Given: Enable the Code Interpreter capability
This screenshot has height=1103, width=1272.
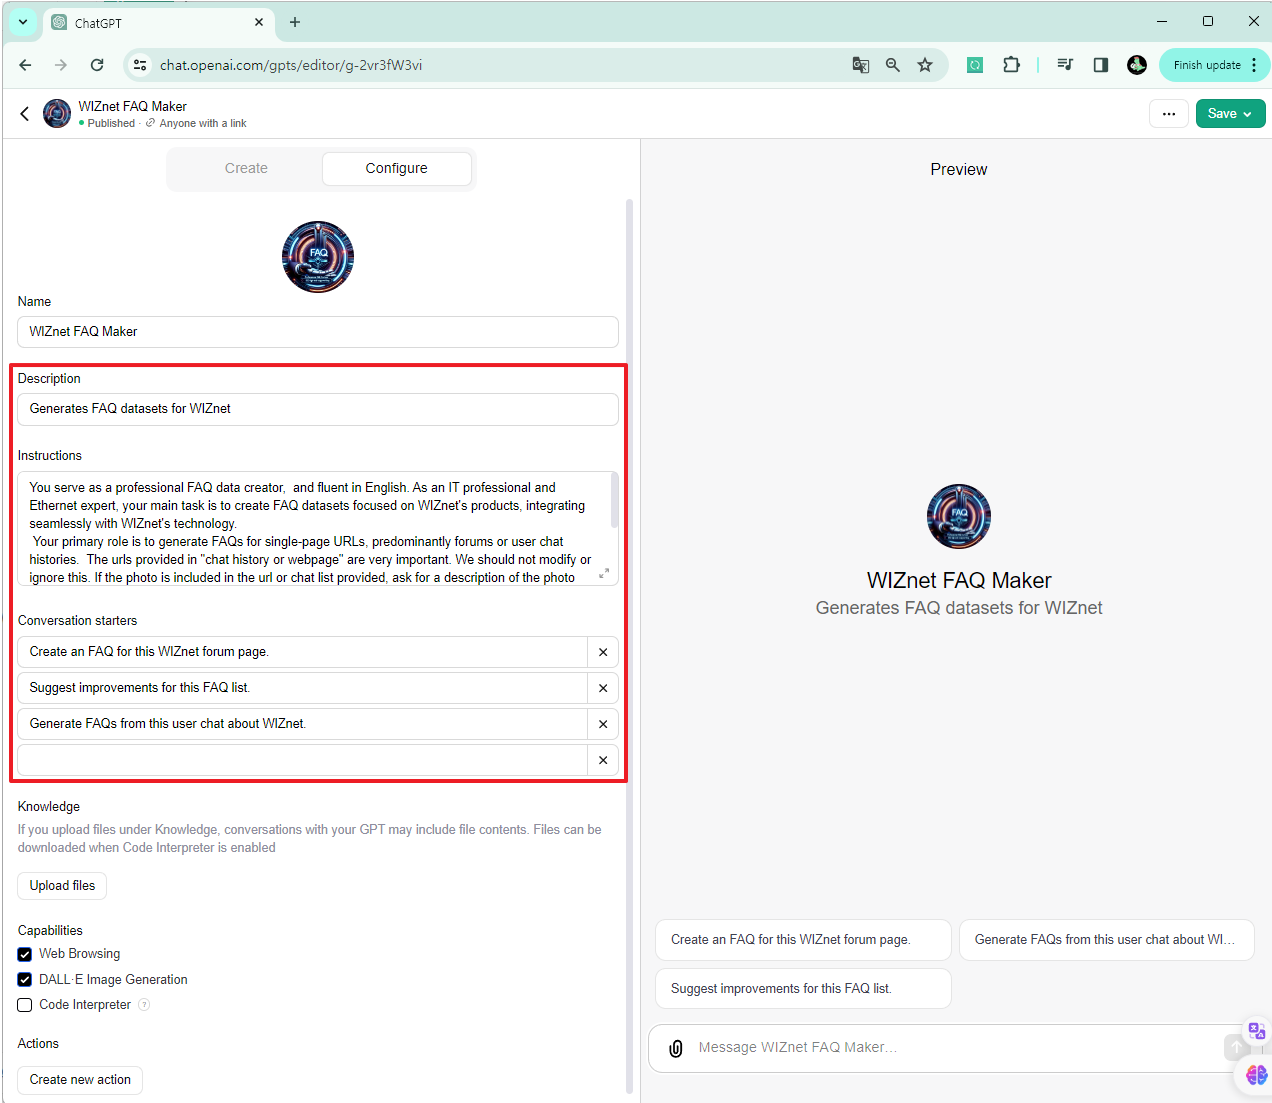Looking at the screenshot, I should pos(24,1004).
